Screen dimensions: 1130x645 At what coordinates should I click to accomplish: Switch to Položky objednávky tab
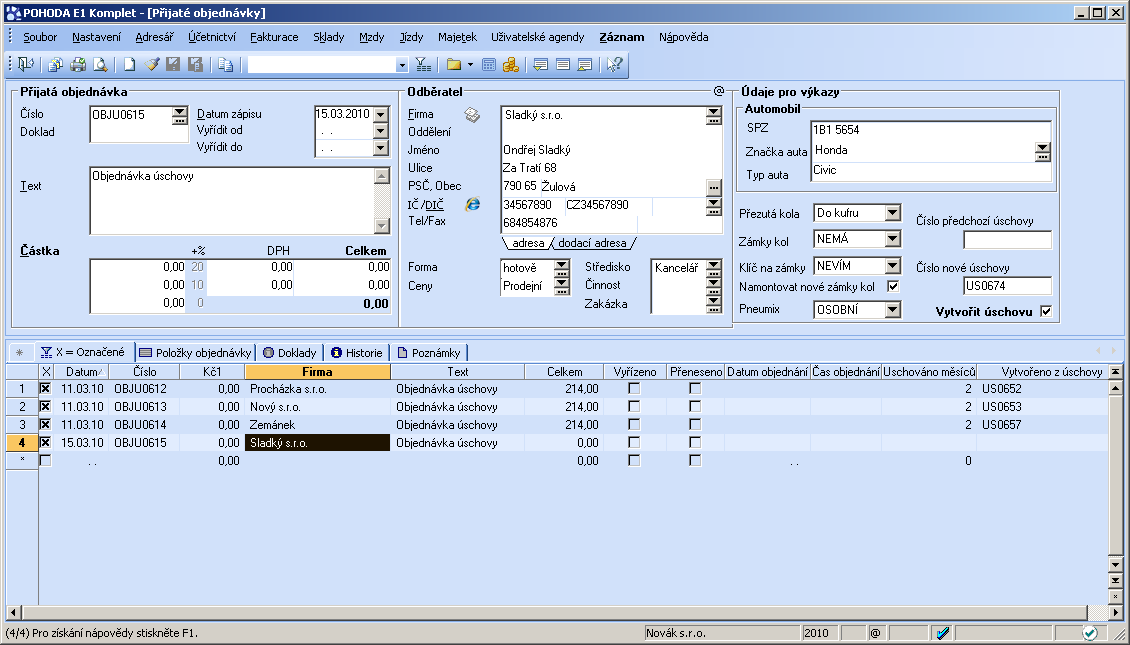point(195,352)
